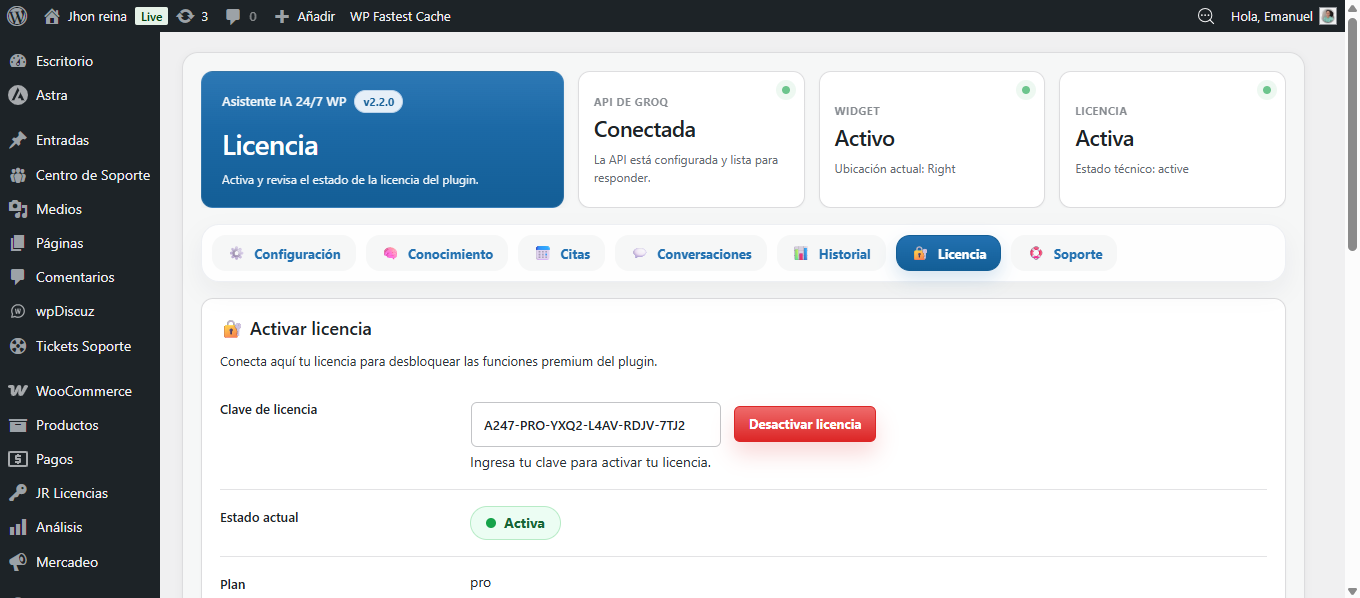Click the WooCommerce Woo icon
This screenshot has height=598, width=1360.
click(x=18, y=391)
